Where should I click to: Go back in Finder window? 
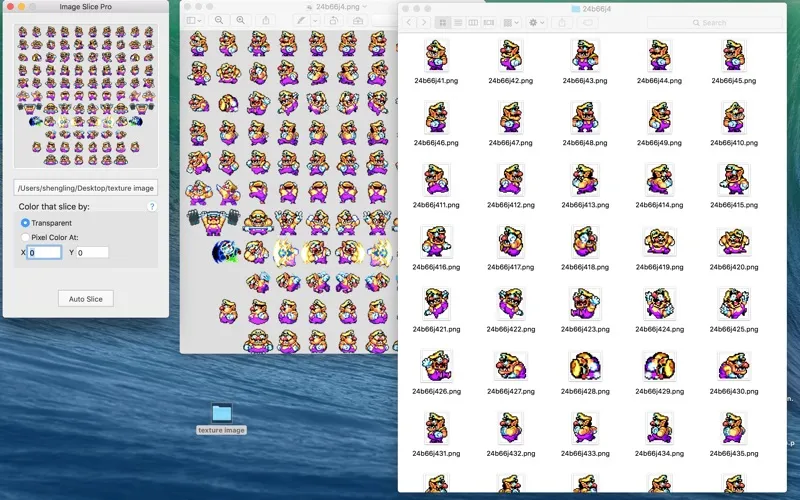pyautogui.click(x=409, y=22)
